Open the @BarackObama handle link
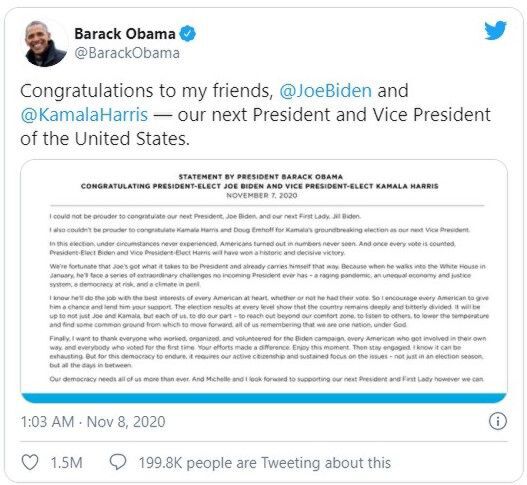 click(x=127, y=53)
